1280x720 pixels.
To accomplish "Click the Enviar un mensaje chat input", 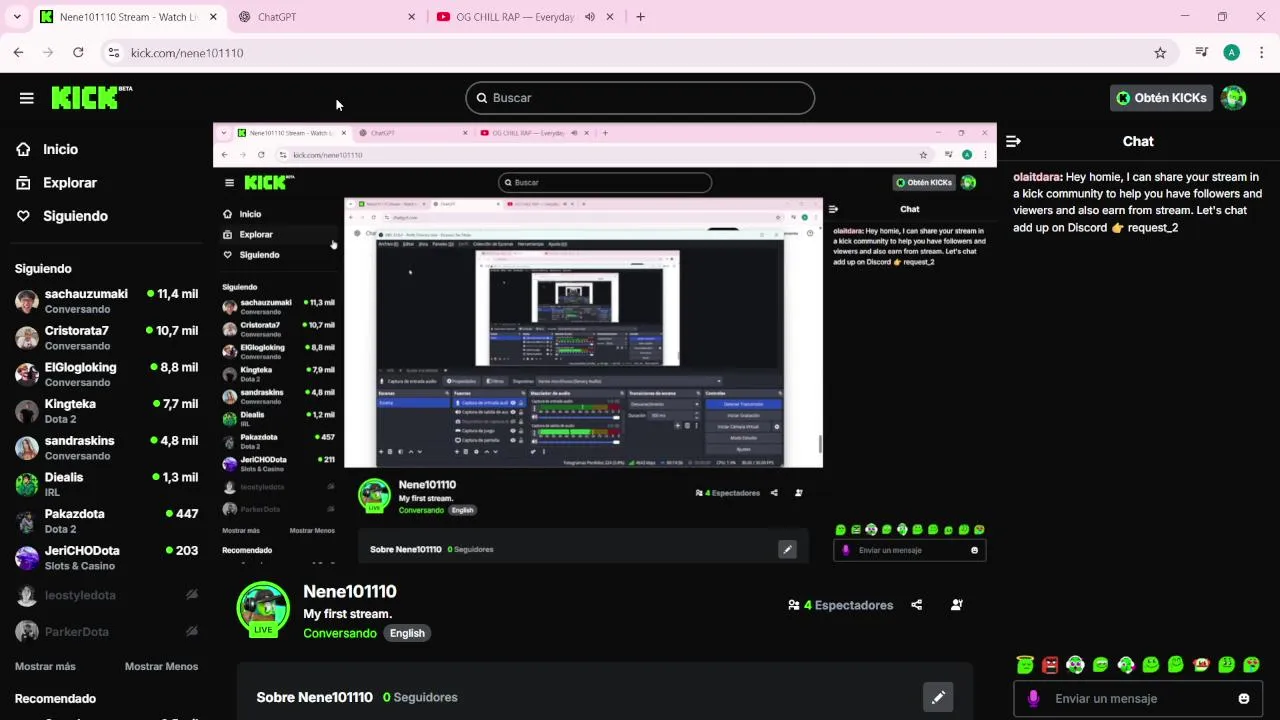I will click(1138, 699).
